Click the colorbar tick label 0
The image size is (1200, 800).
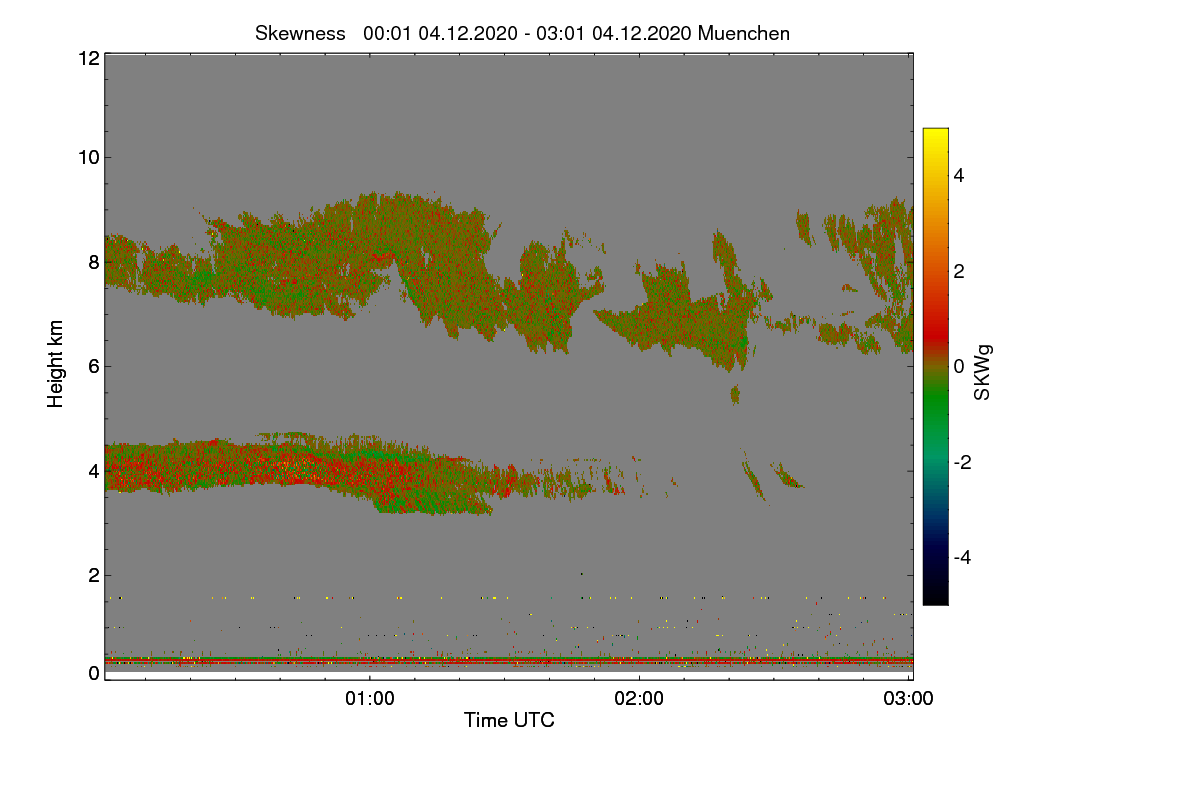point(959,366)
